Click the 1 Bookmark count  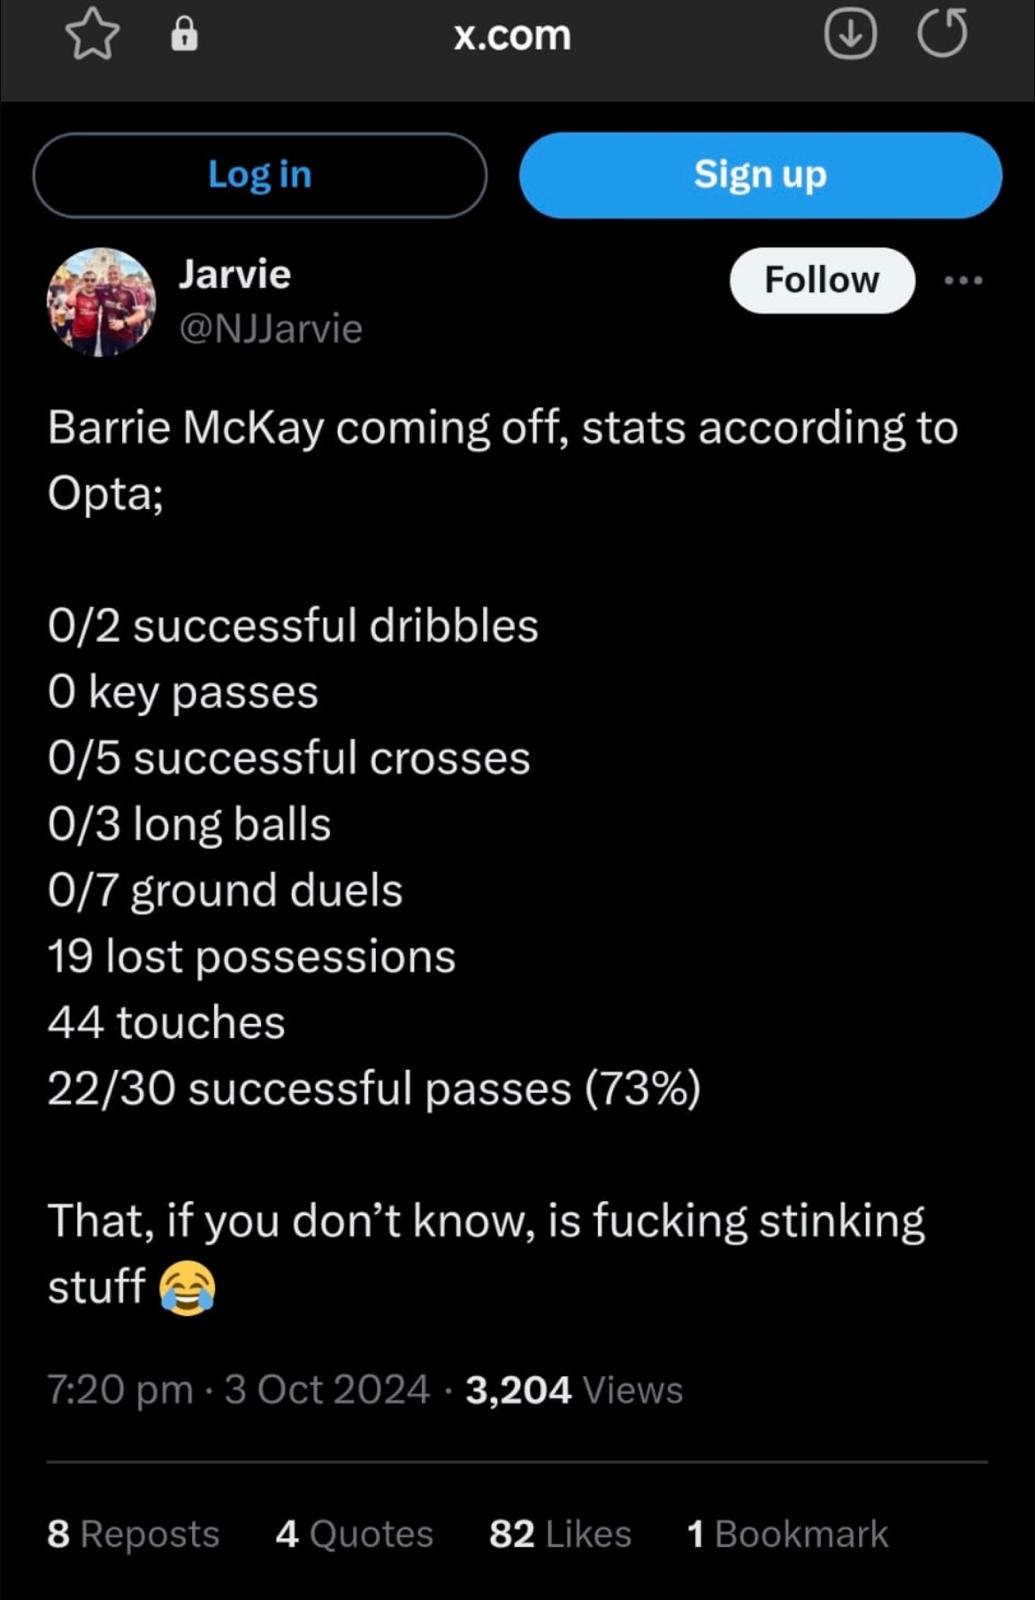(x=787, y=1534)
